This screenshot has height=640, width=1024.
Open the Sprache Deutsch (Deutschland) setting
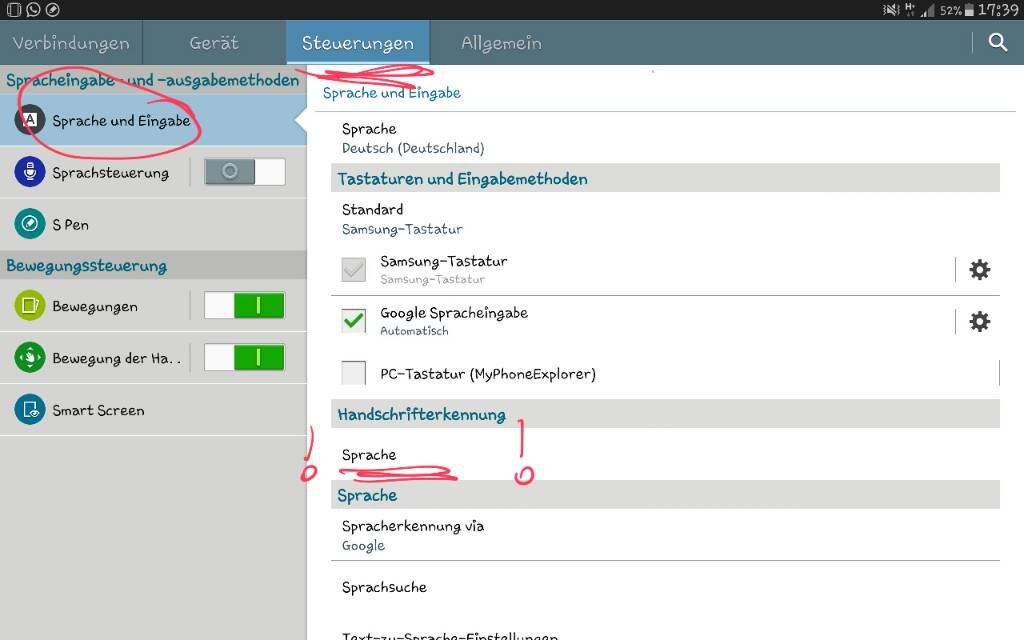click(x=665, y=138)
